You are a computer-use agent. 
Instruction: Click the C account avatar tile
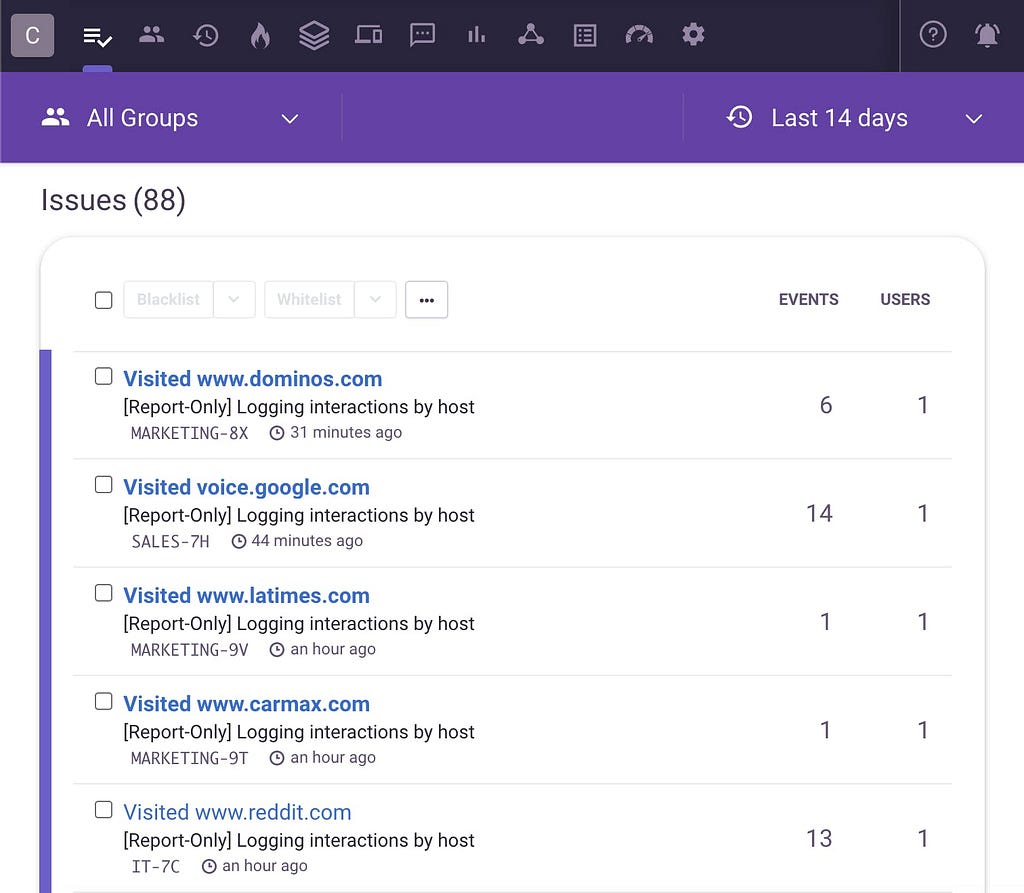tap(33, 35)
